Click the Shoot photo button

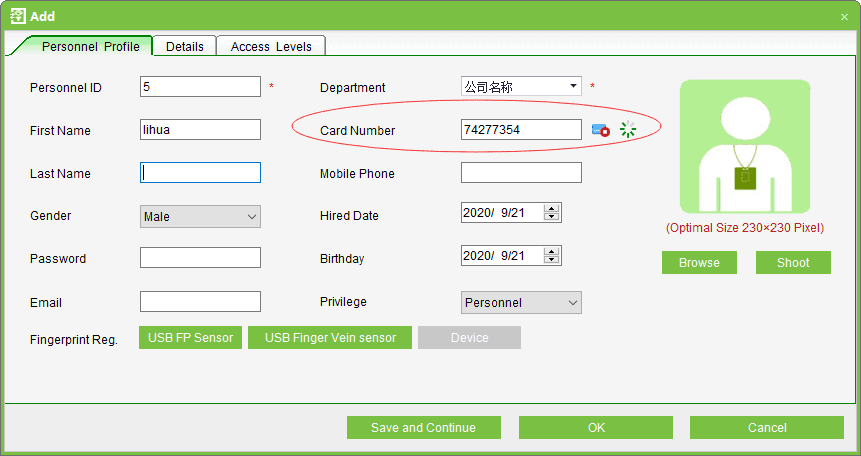(x=793, y=262)
